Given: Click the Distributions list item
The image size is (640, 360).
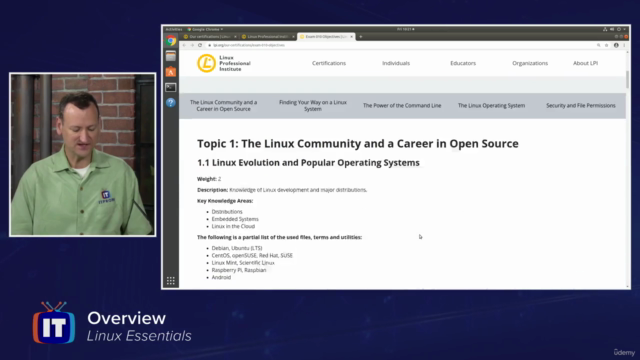Looking at the screenshot, I should pyautogui.click(x=227, y=212).
